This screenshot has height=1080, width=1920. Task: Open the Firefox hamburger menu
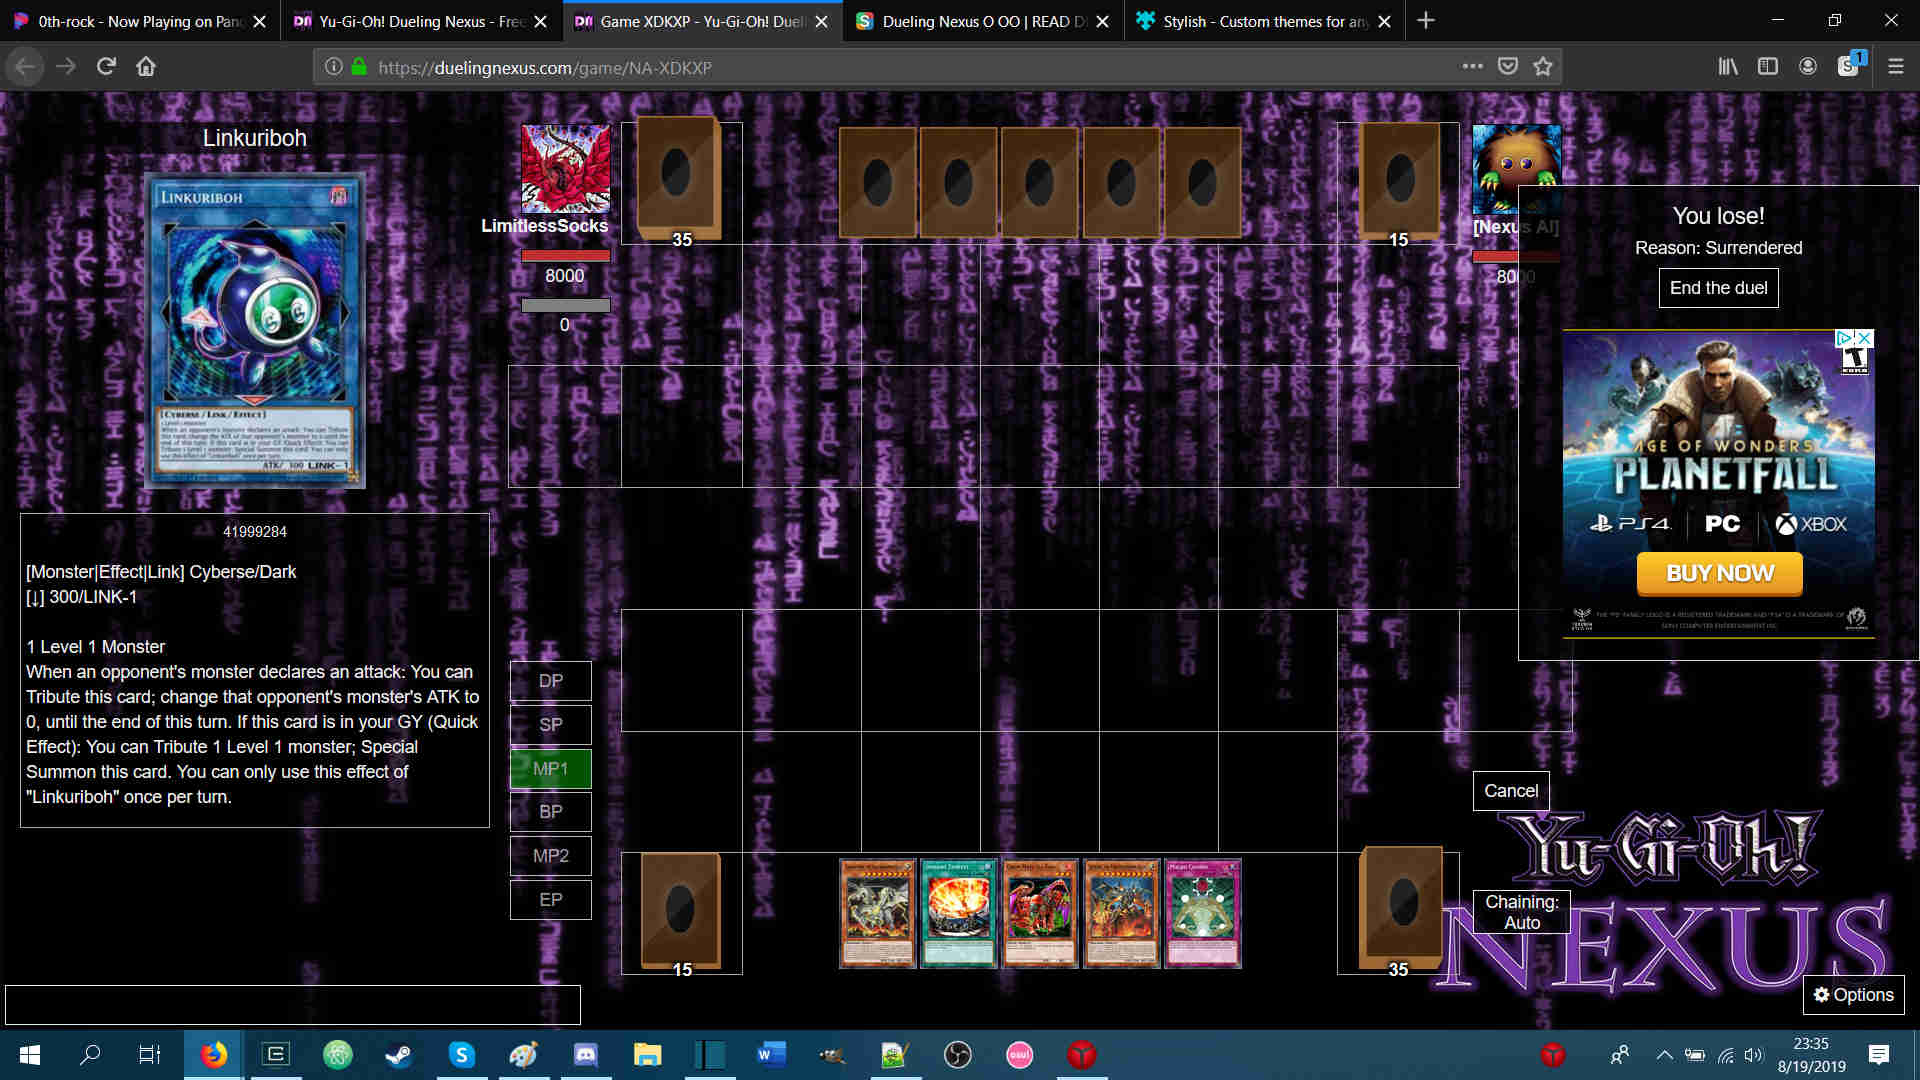1895,67
